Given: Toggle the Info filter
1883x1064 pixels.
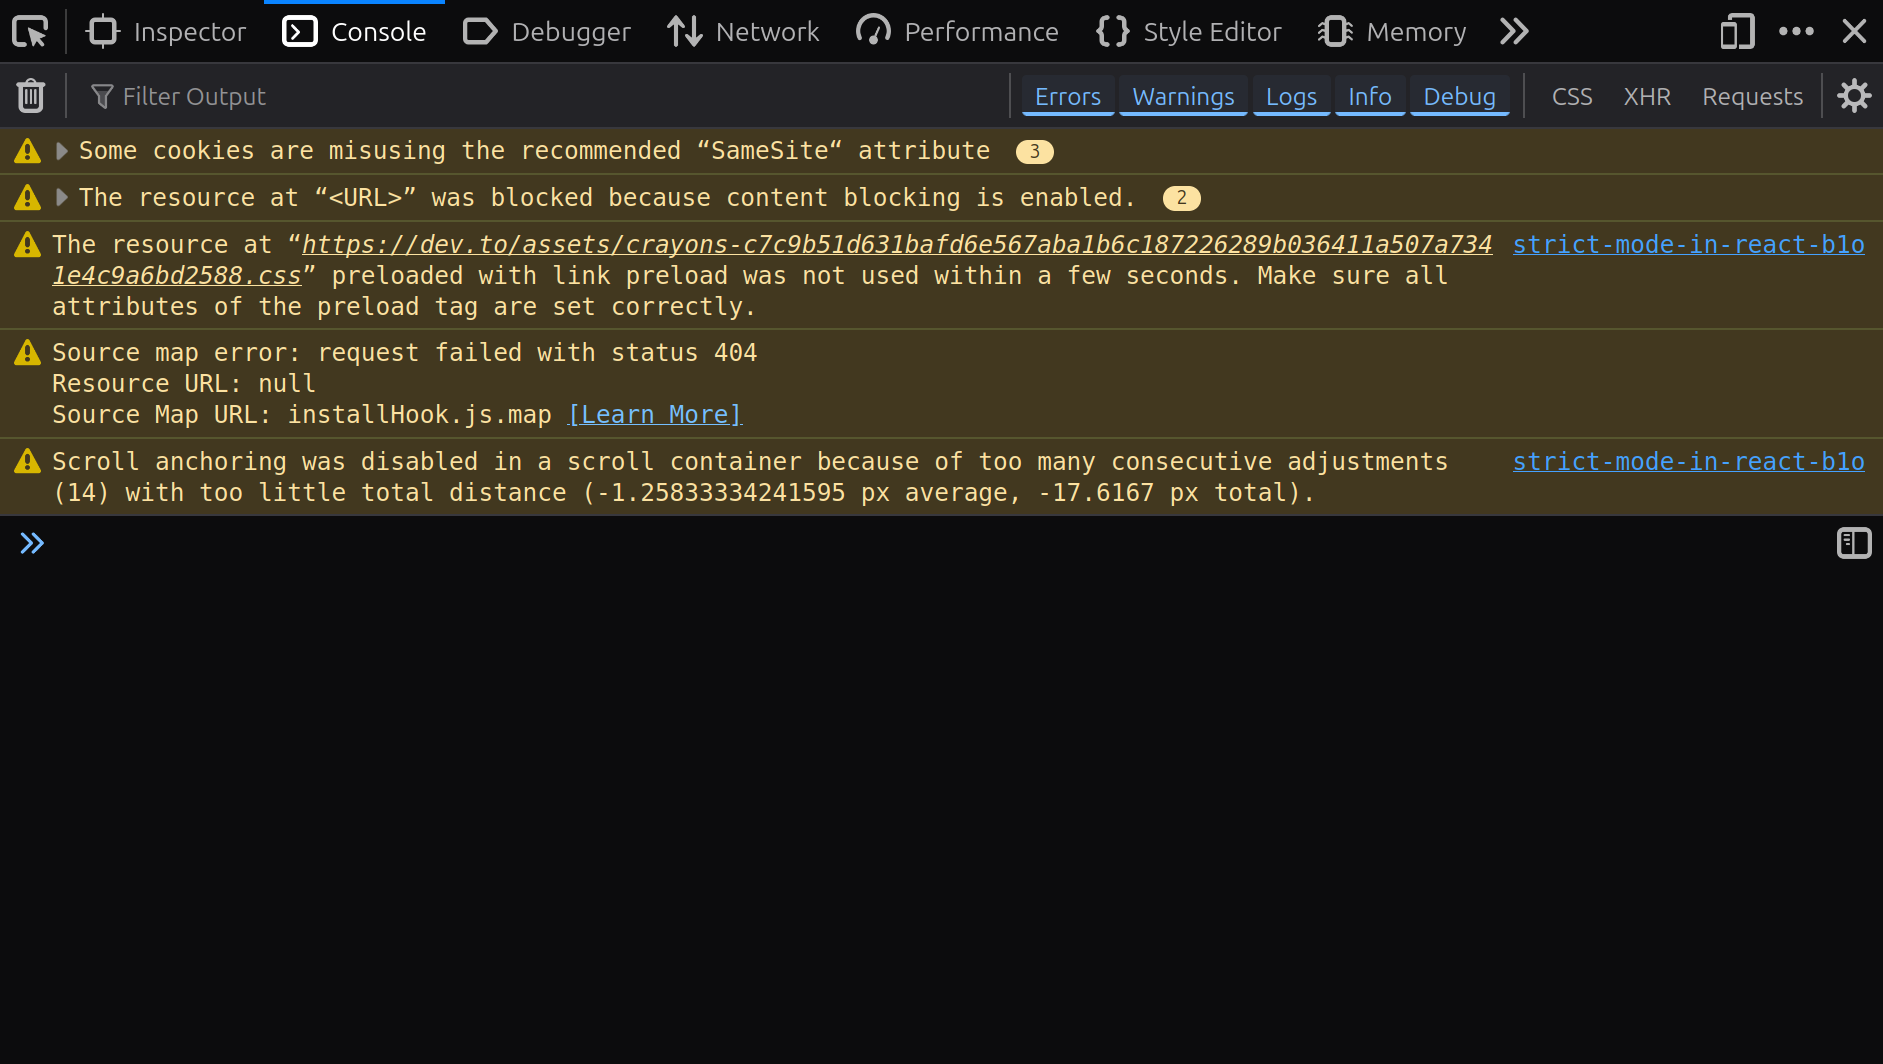Looking at the screenshot, I should point(1369,96).
